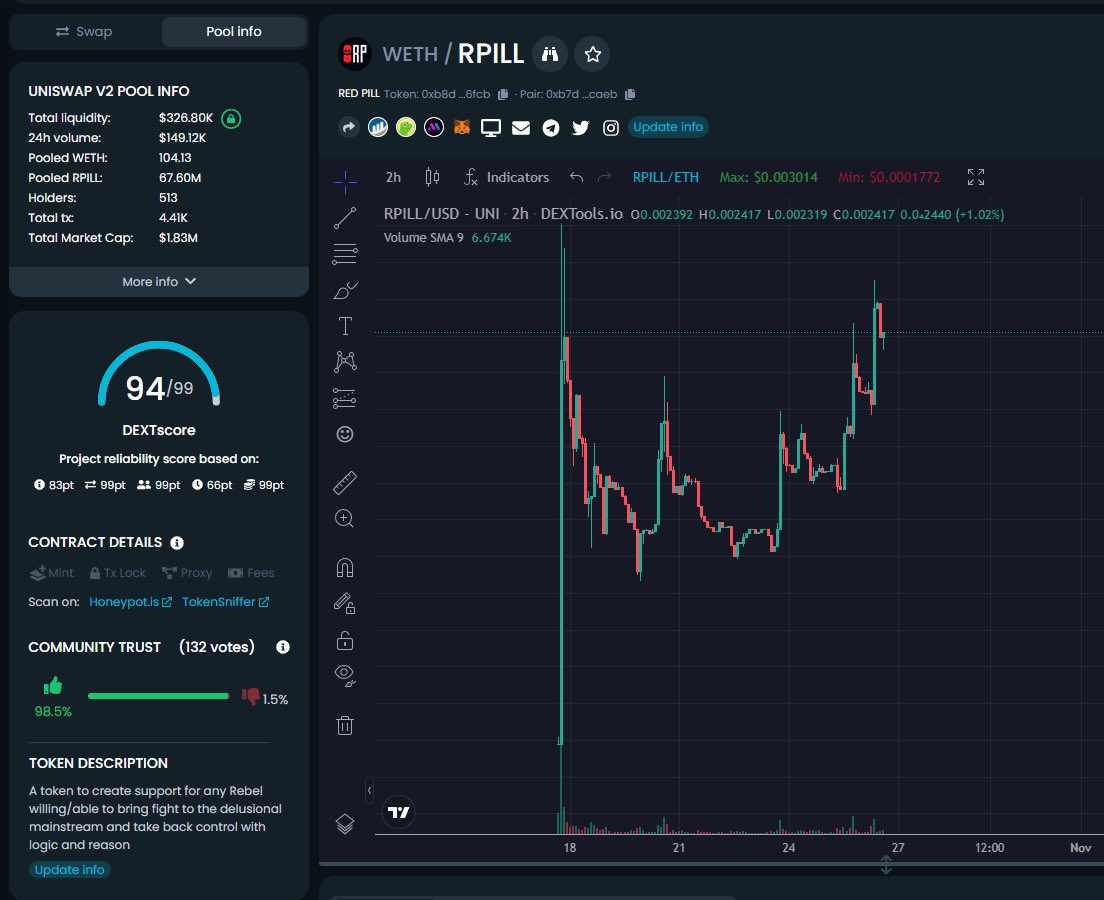Open the CoinGecko green gecko icon
The height and width of the screenshot is (900, 1104).
(406, 127)
